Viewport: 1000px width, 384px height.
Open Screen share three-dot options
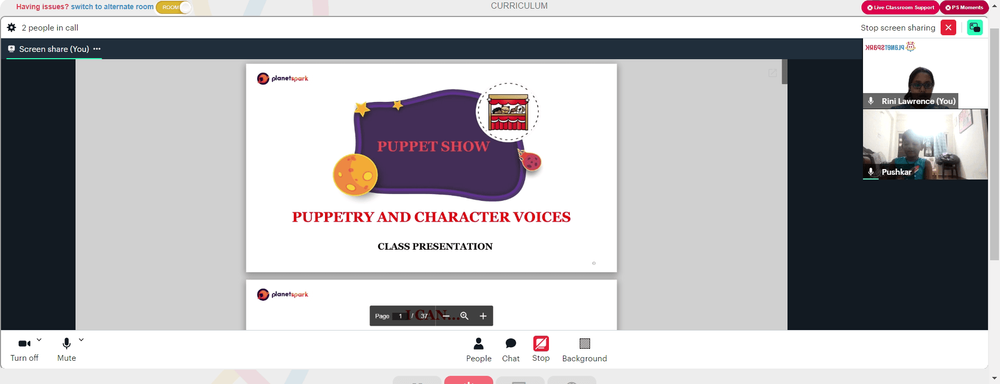97,49
